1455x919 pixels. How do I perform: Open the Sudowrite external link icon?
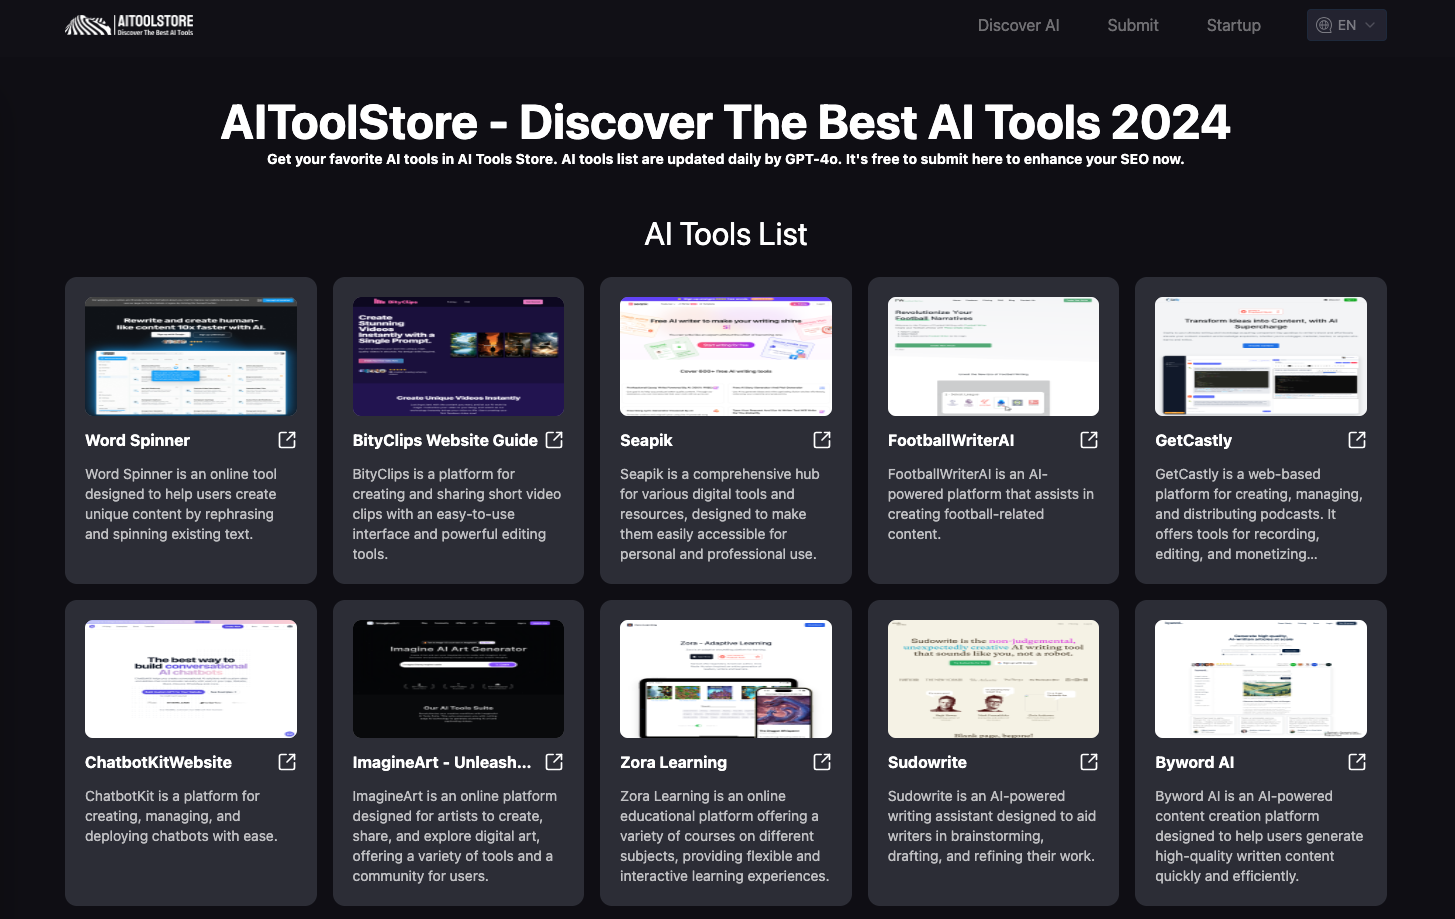[x=1088, y=761]
